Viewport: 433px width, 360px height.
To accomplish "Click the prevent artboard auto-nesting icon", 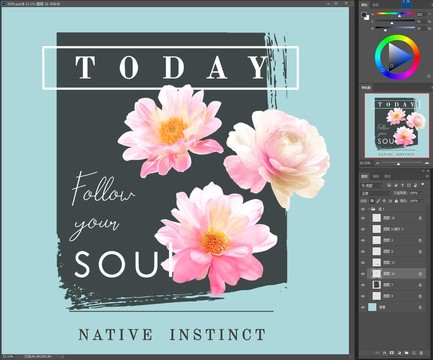I will (390, 201).
